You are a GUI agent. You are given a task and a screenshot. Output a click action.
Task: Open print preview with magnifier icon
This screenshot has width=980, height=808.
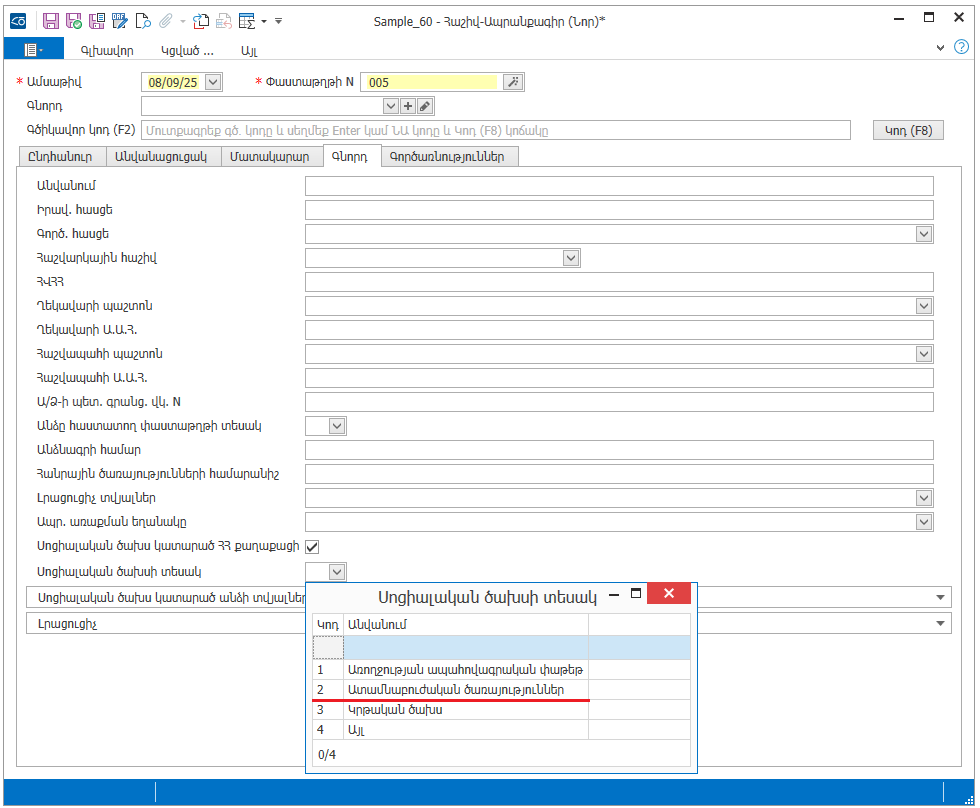tap(143, 20)
